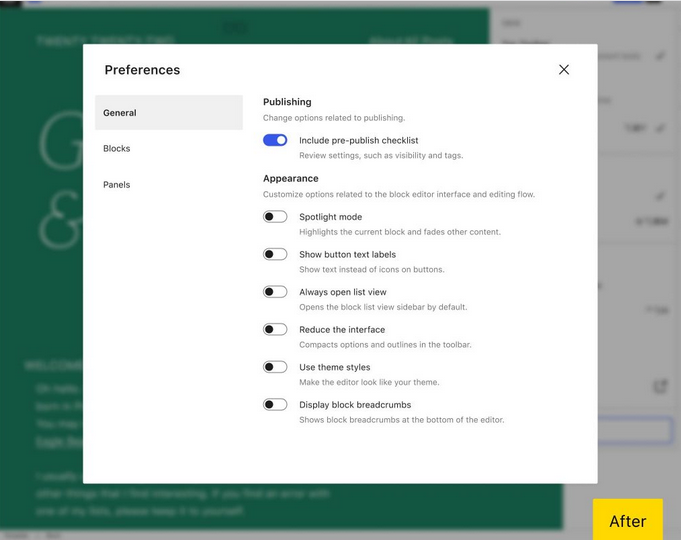Click the external link icon in sidebar
The image size is (681, 540).
(660, 386)
